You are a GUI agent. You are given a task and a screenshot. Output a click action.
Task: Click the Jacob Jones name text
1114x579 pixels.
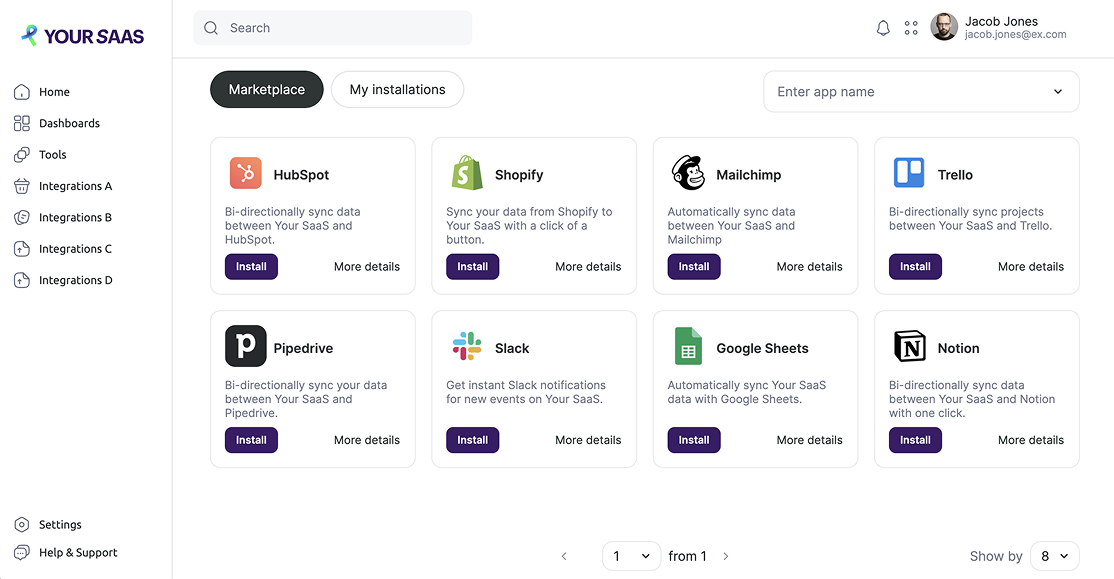pyautogui.click(x=1001, y=21)
